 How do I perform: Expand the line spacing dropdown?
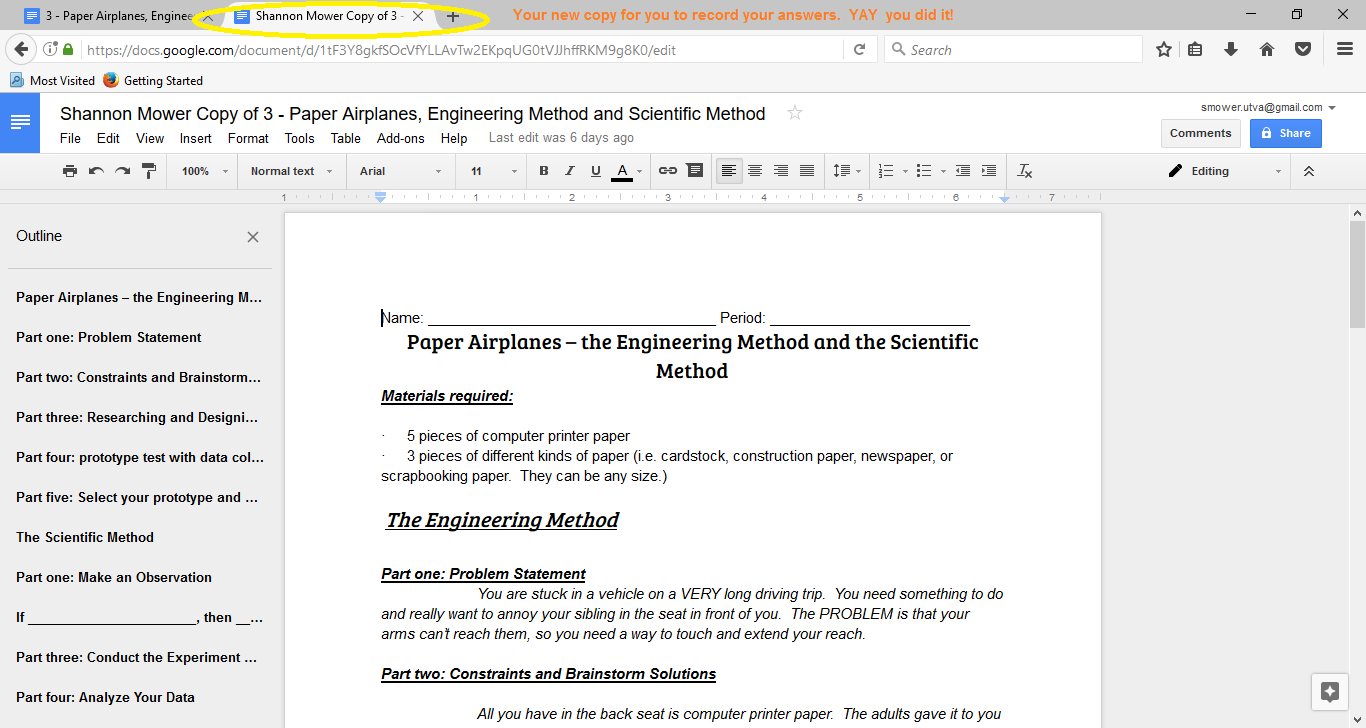(846, 171)
